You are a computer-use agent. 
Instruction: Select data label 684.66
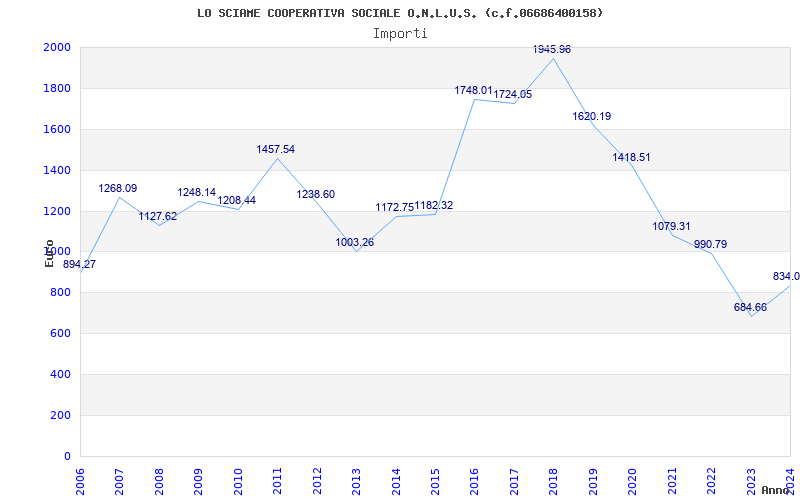tap(751, 307)
